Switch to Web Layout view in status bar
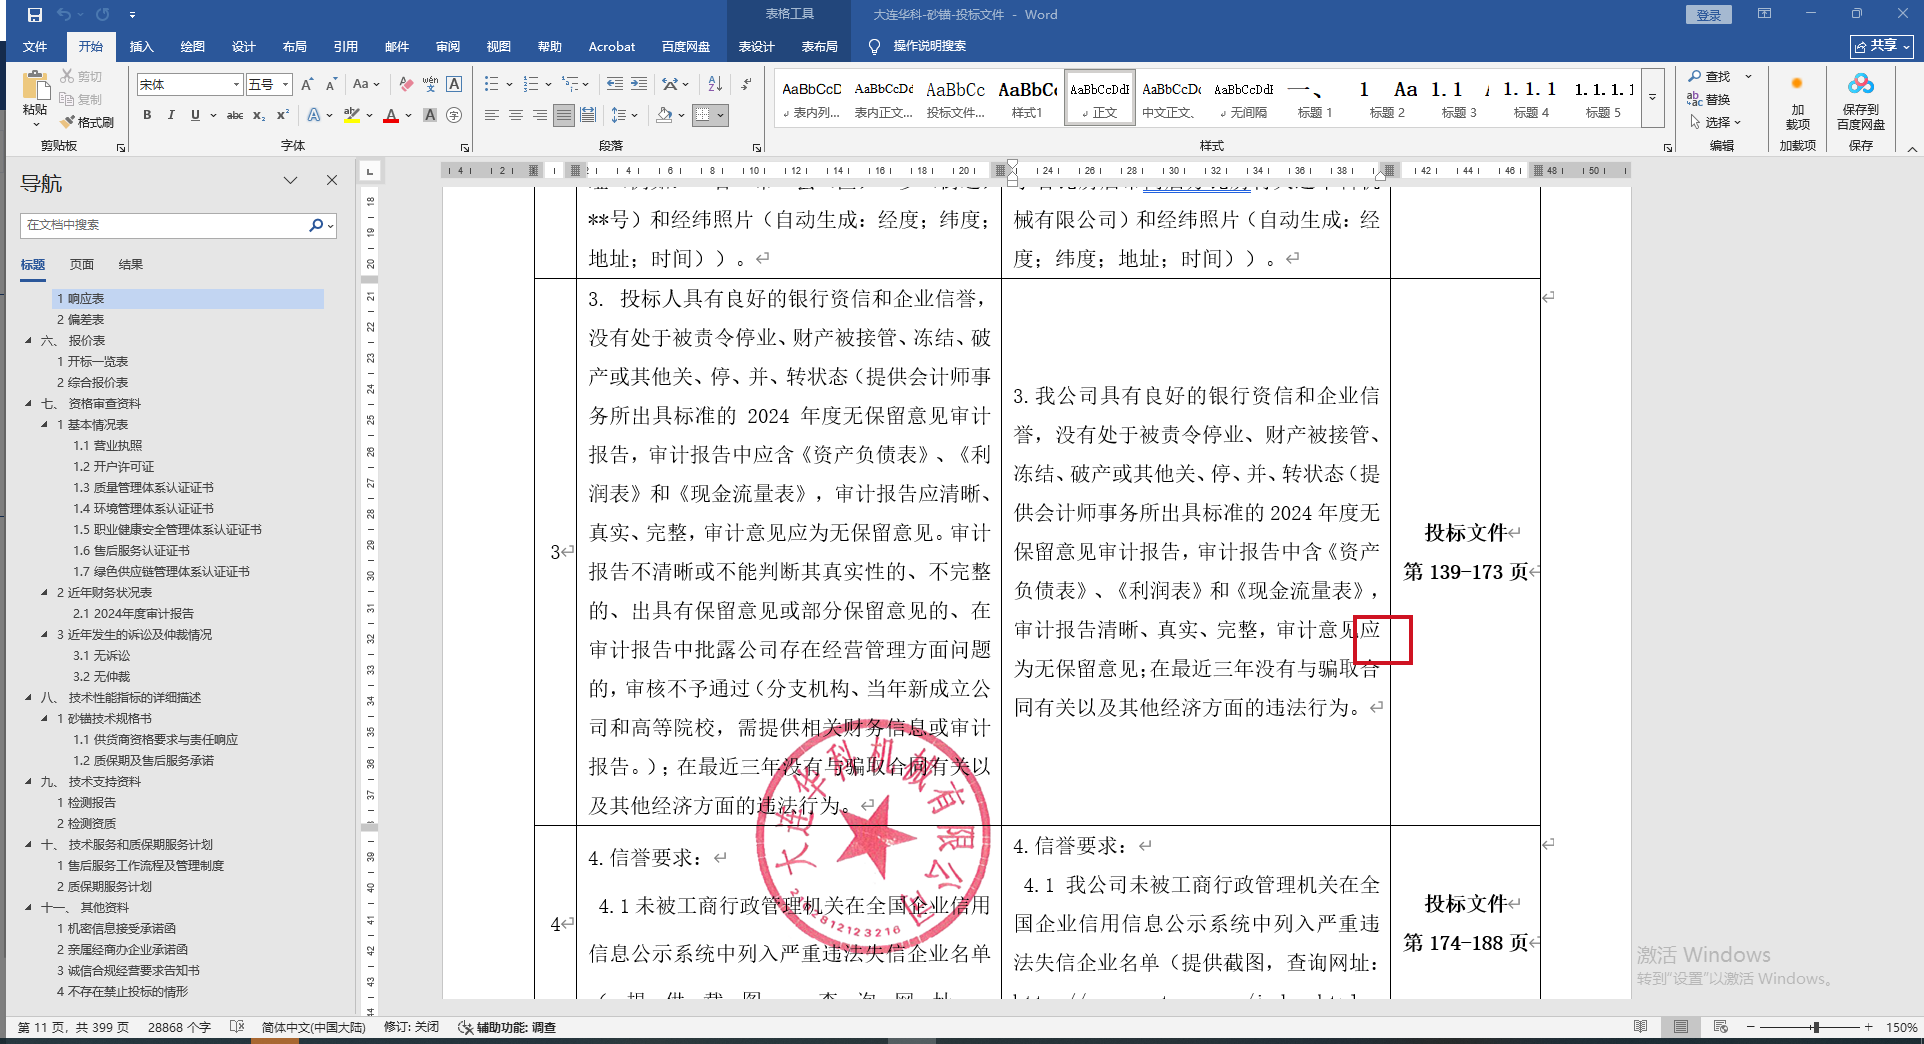 [x=1720, y=1027]
